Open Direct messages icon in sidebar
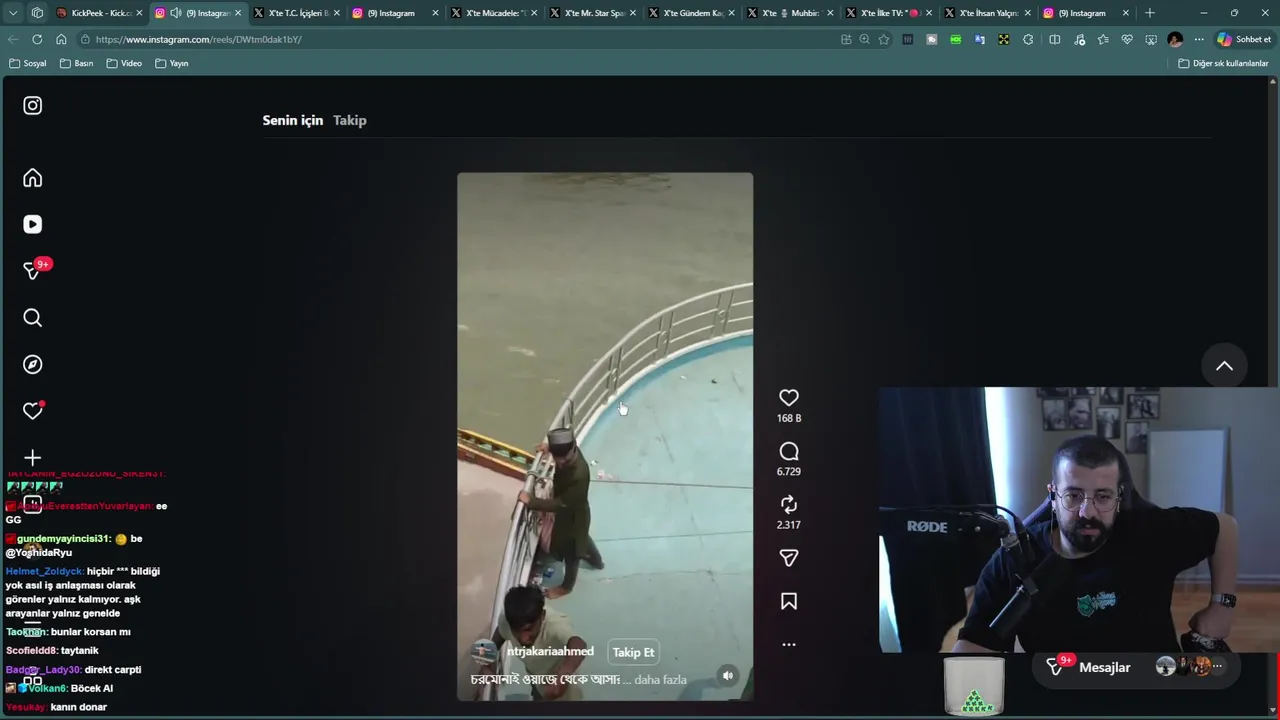Screen dimensions: 1280x720 [33, 271]
